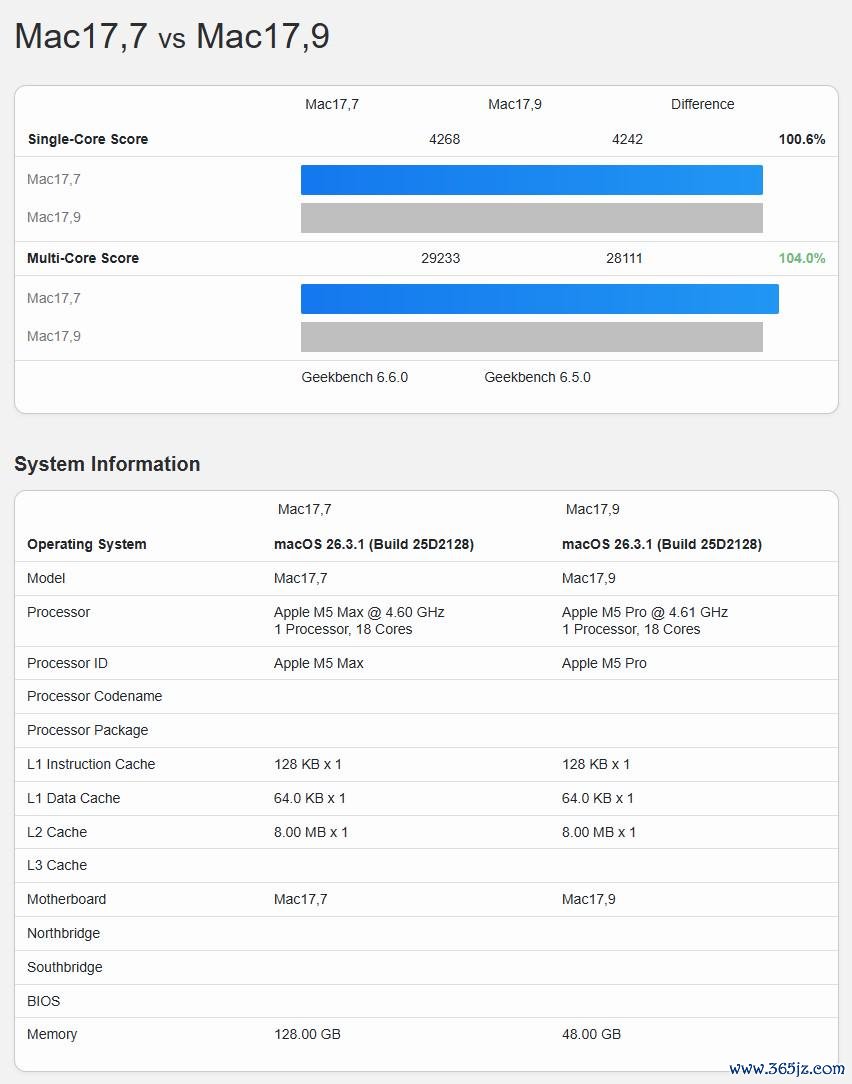This screenshot has height=1084, width=852.
Task: Click the Operating System row label
Action: click(86, 544)
